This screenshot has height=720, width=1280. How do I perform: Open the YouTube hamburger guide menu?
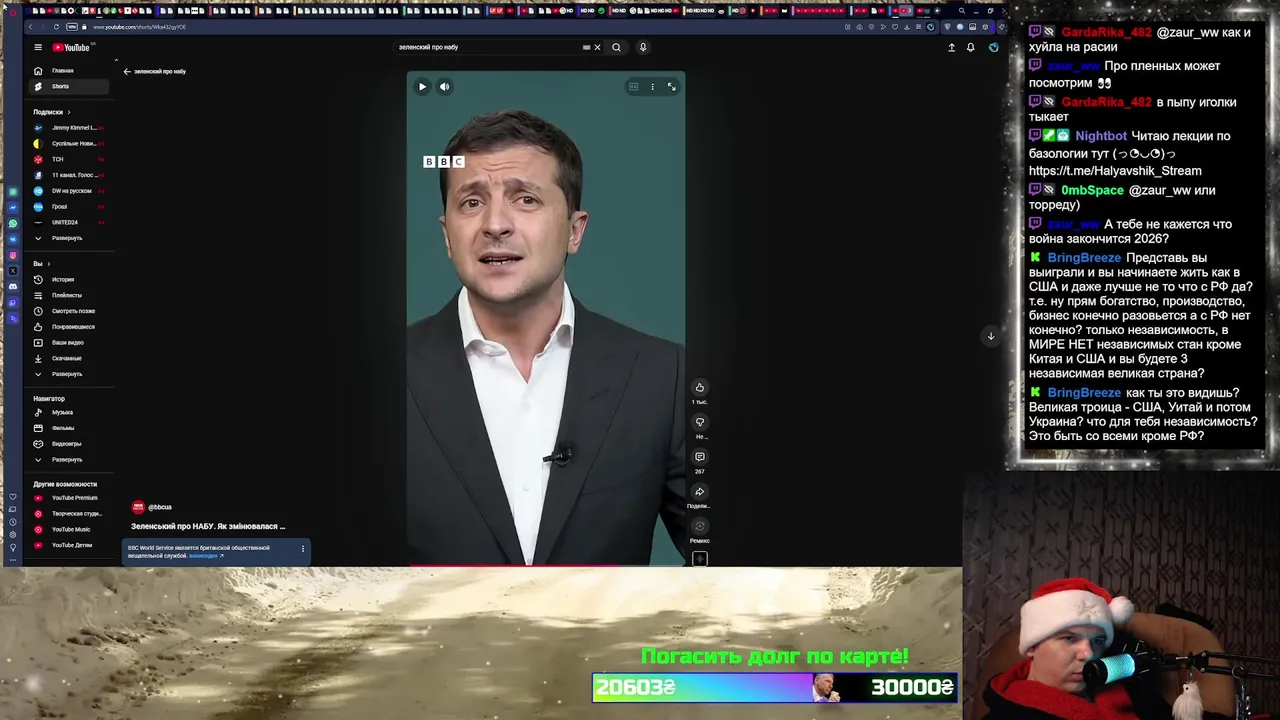pos(38,47)
